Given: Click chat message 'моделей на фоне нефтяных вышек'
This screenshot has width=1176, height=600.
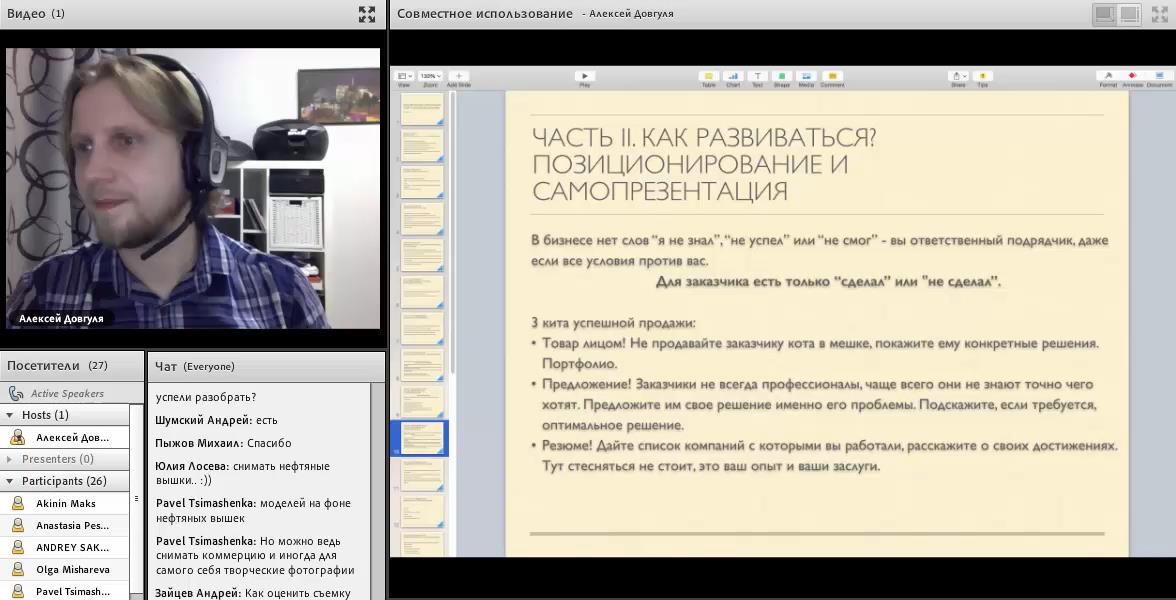Looking at the screenshot, I should coord(254,511).
